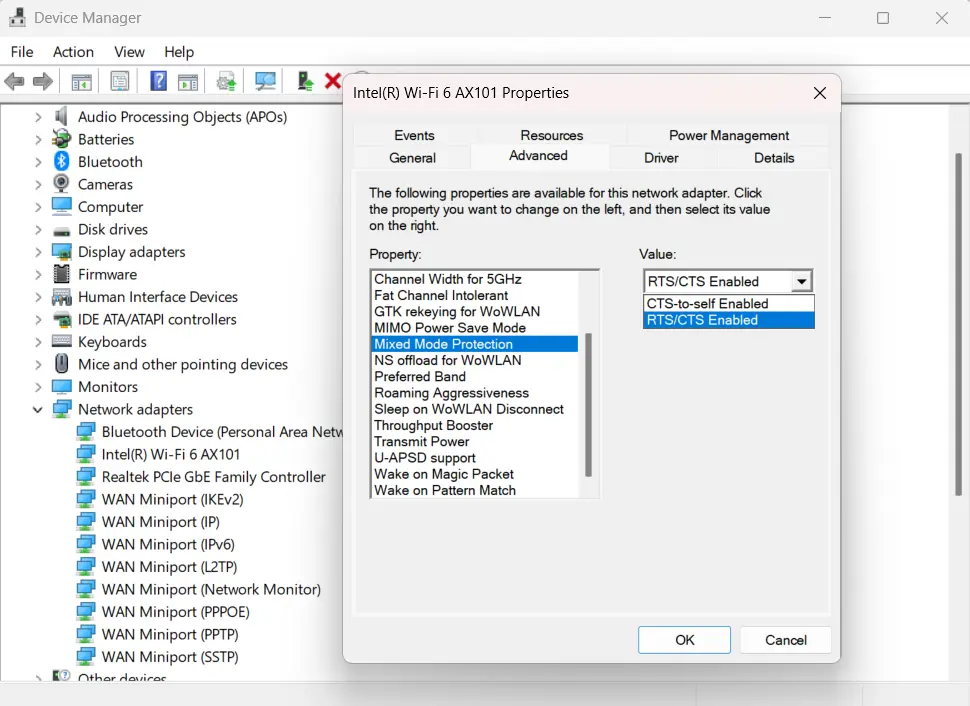Open the Value dropdown arrow
Screen dimensions: 970x706
coord(802,282)
